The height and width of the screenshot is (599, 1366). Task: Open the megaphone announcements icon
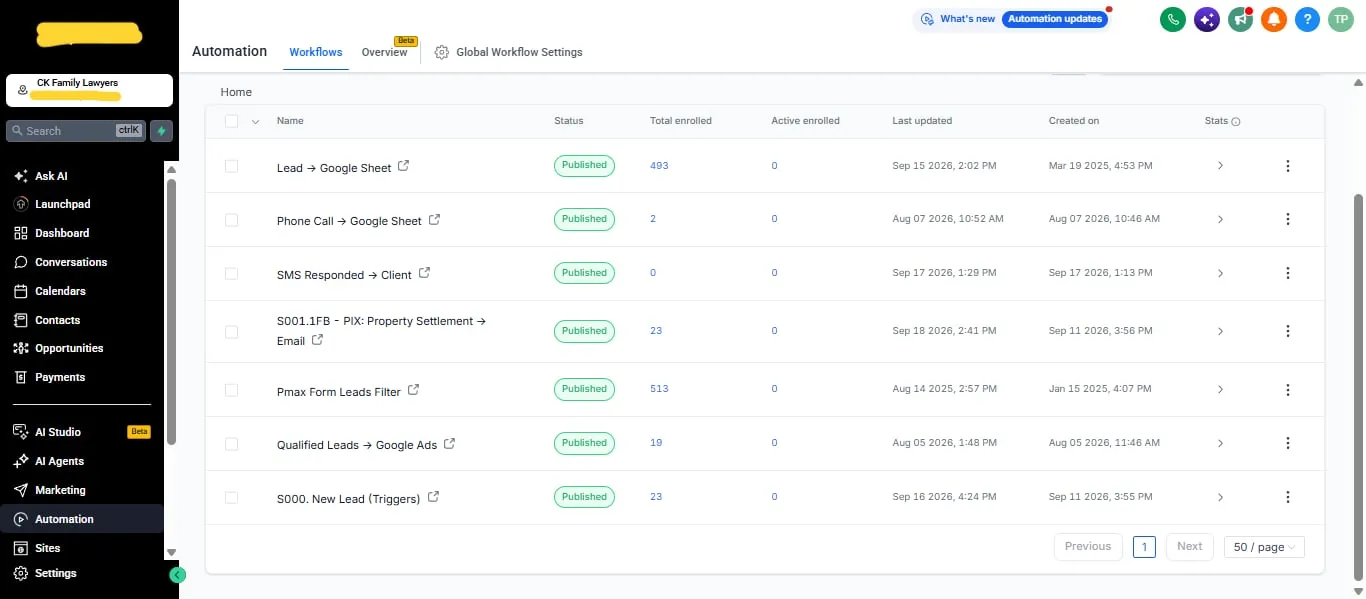[1240, 19]
